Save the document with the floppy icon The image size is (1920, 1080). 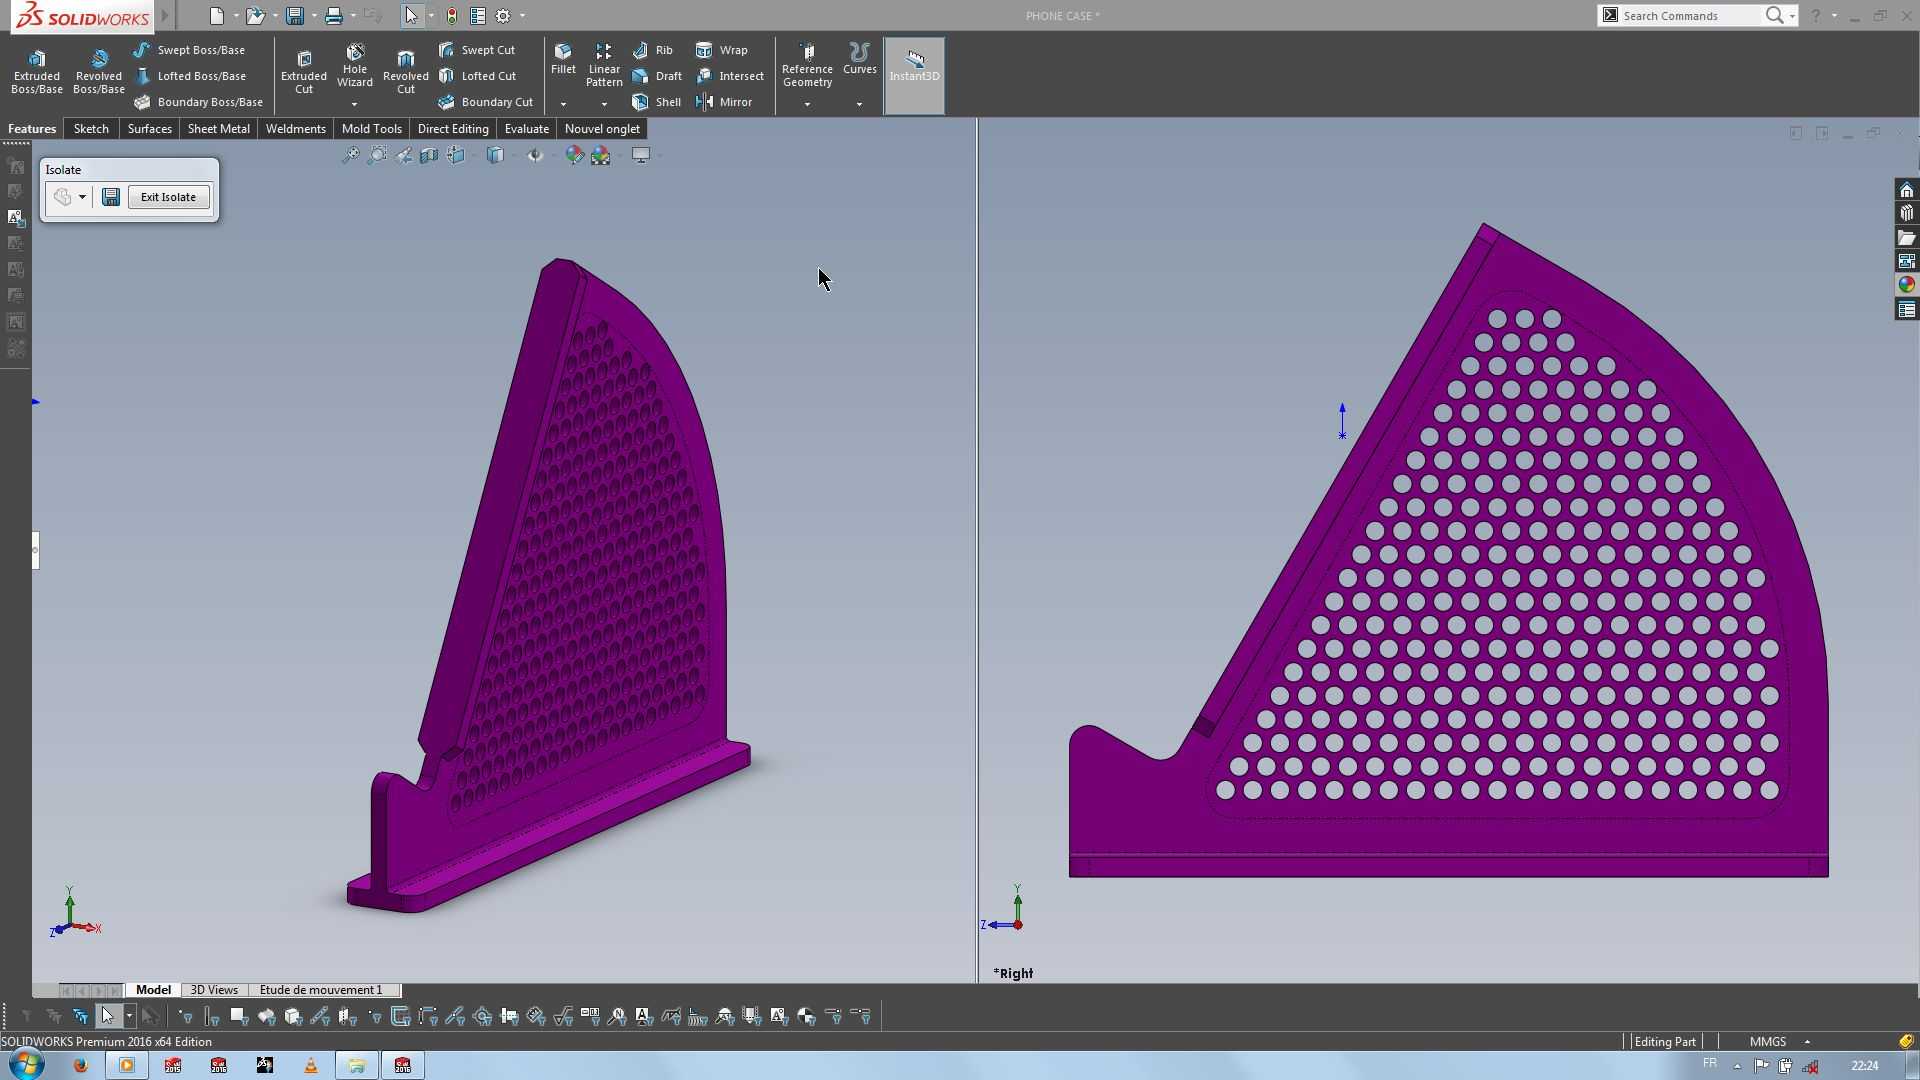pyautogui.click(x=294, y=16)
